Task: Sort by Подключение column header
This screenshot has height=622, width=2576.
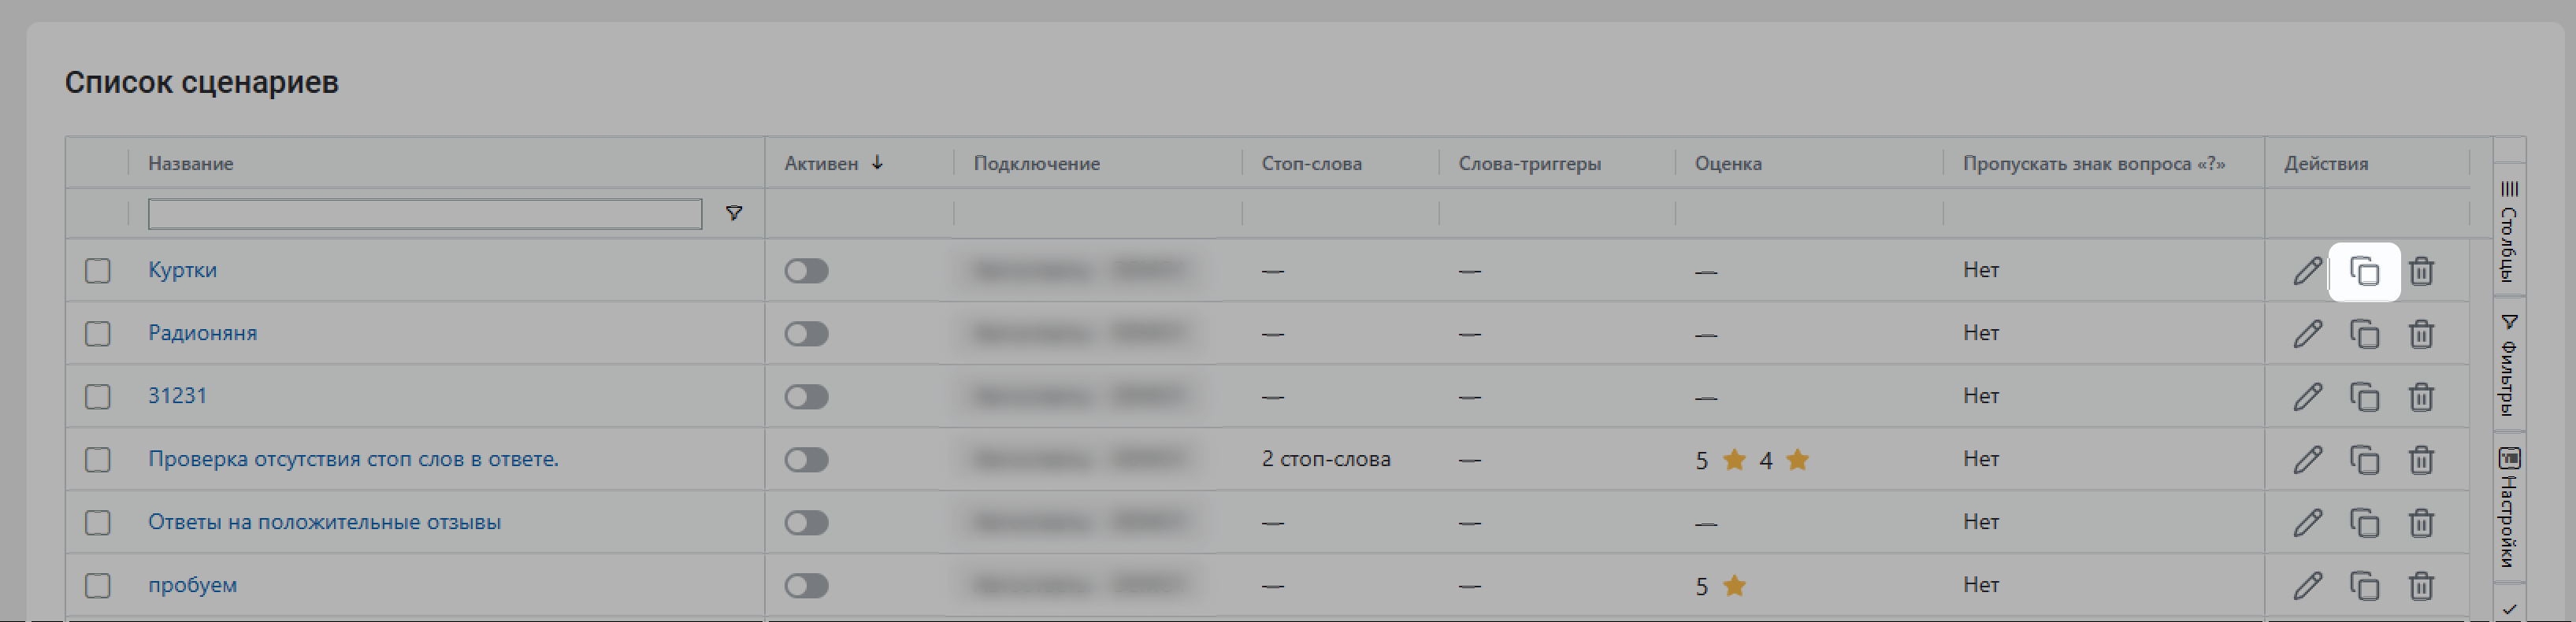Action: tap(1037, 163)
